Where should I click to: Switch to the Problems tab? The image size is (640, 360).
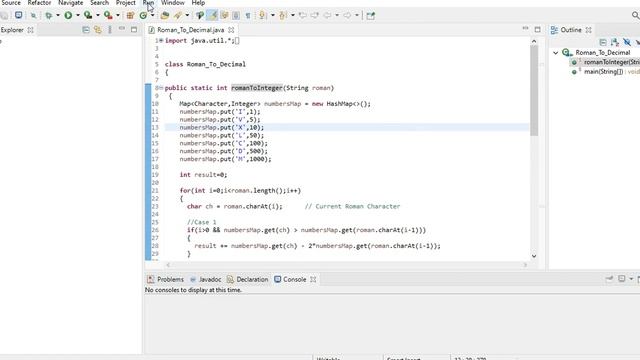pyautogui.click(x=165, y=279)
